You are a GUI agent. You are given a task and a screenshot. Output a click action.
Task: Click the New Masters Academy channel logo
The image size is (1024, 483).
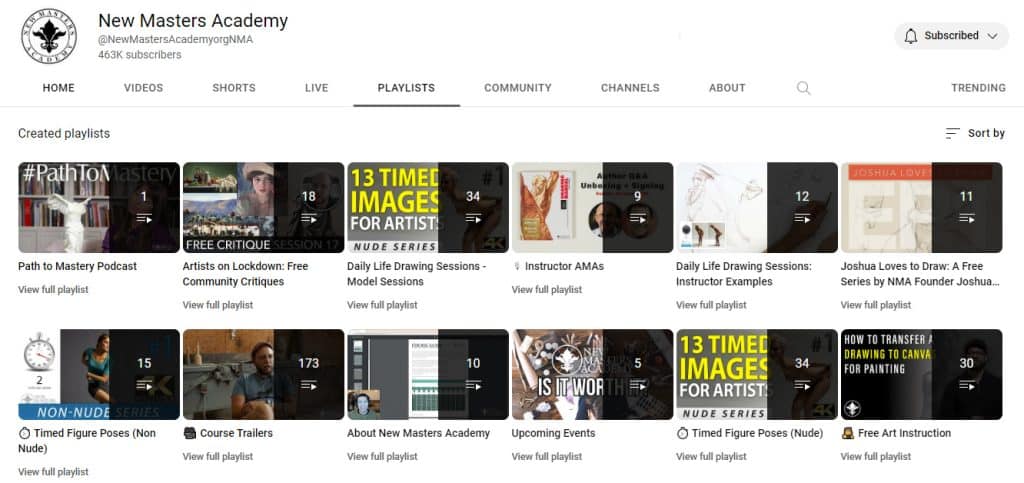tap(49, 36)
